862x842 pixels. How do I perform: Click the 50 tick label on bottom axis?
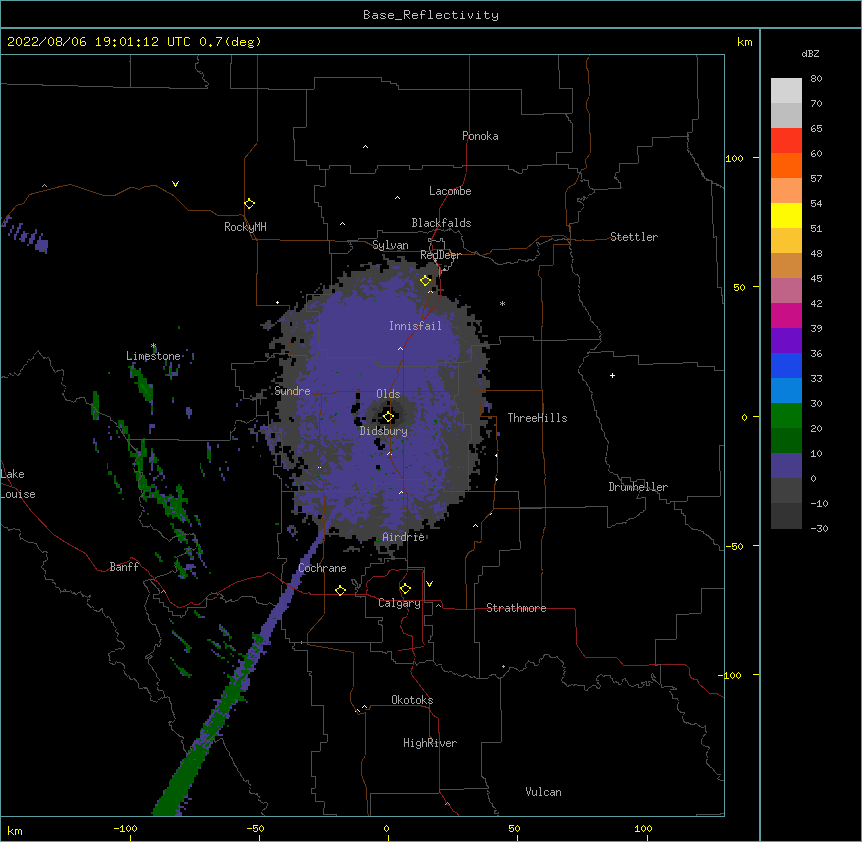(x=514, y=828)
